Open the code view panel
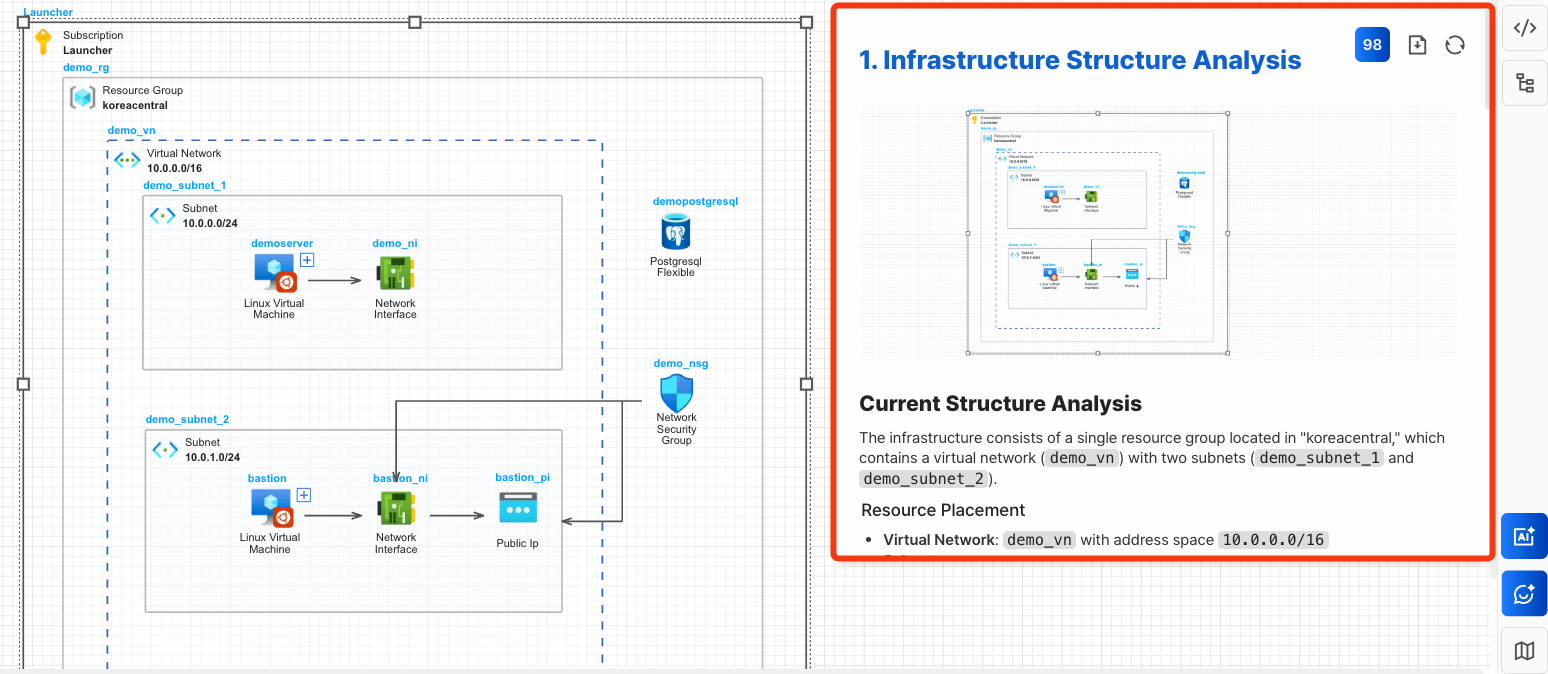Screen dimensions: 1548x674 [1524, 29]
